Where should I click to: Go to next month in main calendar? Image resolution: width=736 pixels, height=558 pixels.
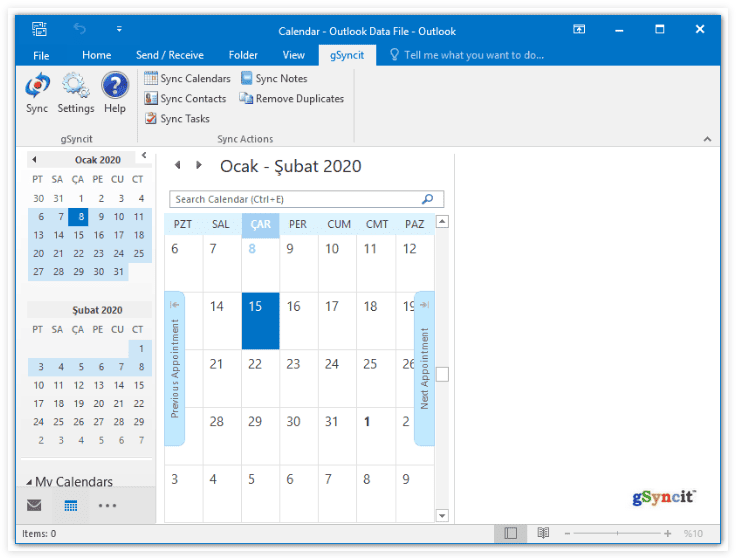(199, 165)
